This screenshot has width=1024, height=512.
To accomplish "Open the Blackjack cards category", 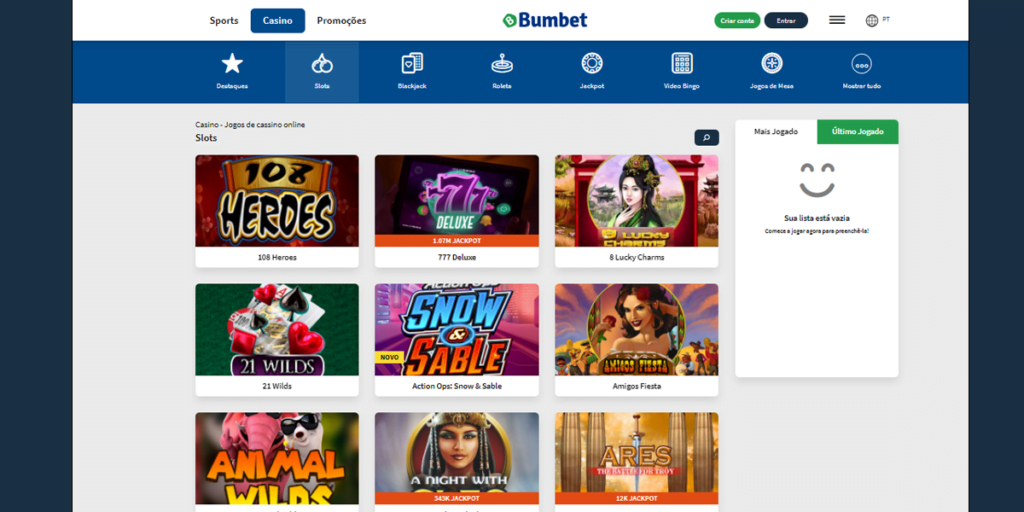I will 412,63.
